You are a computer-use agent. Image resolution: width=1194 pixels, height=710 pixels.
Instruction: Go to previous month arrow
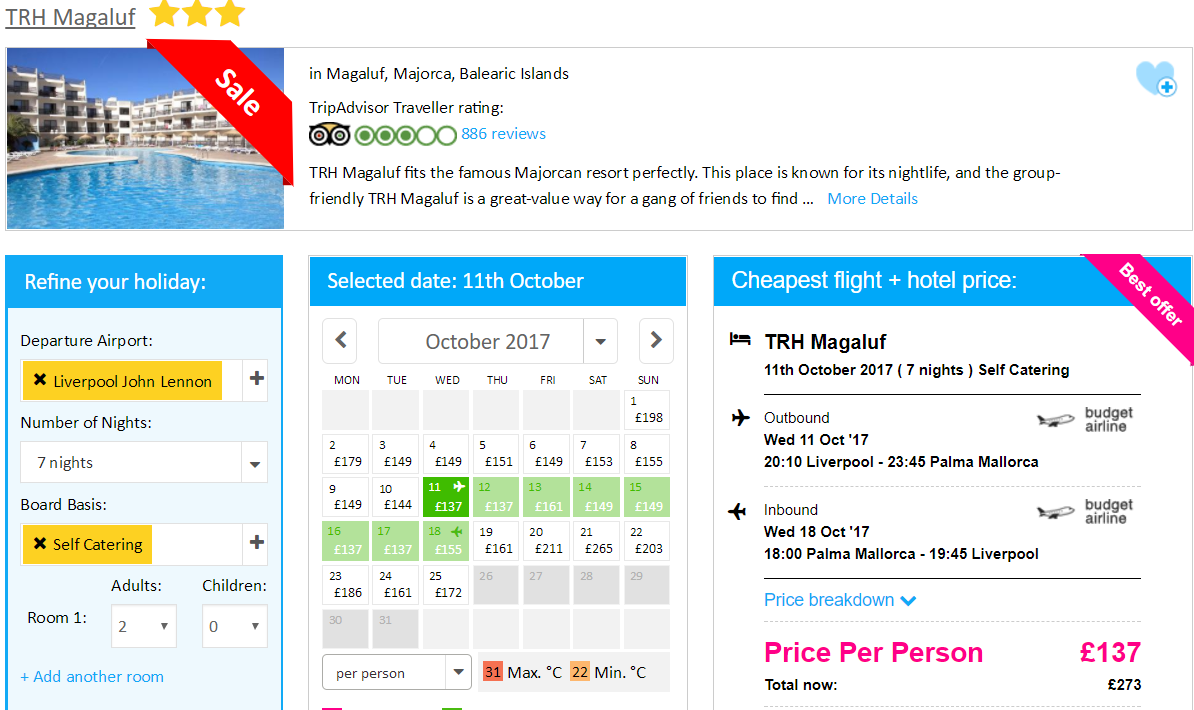(340, 341)
